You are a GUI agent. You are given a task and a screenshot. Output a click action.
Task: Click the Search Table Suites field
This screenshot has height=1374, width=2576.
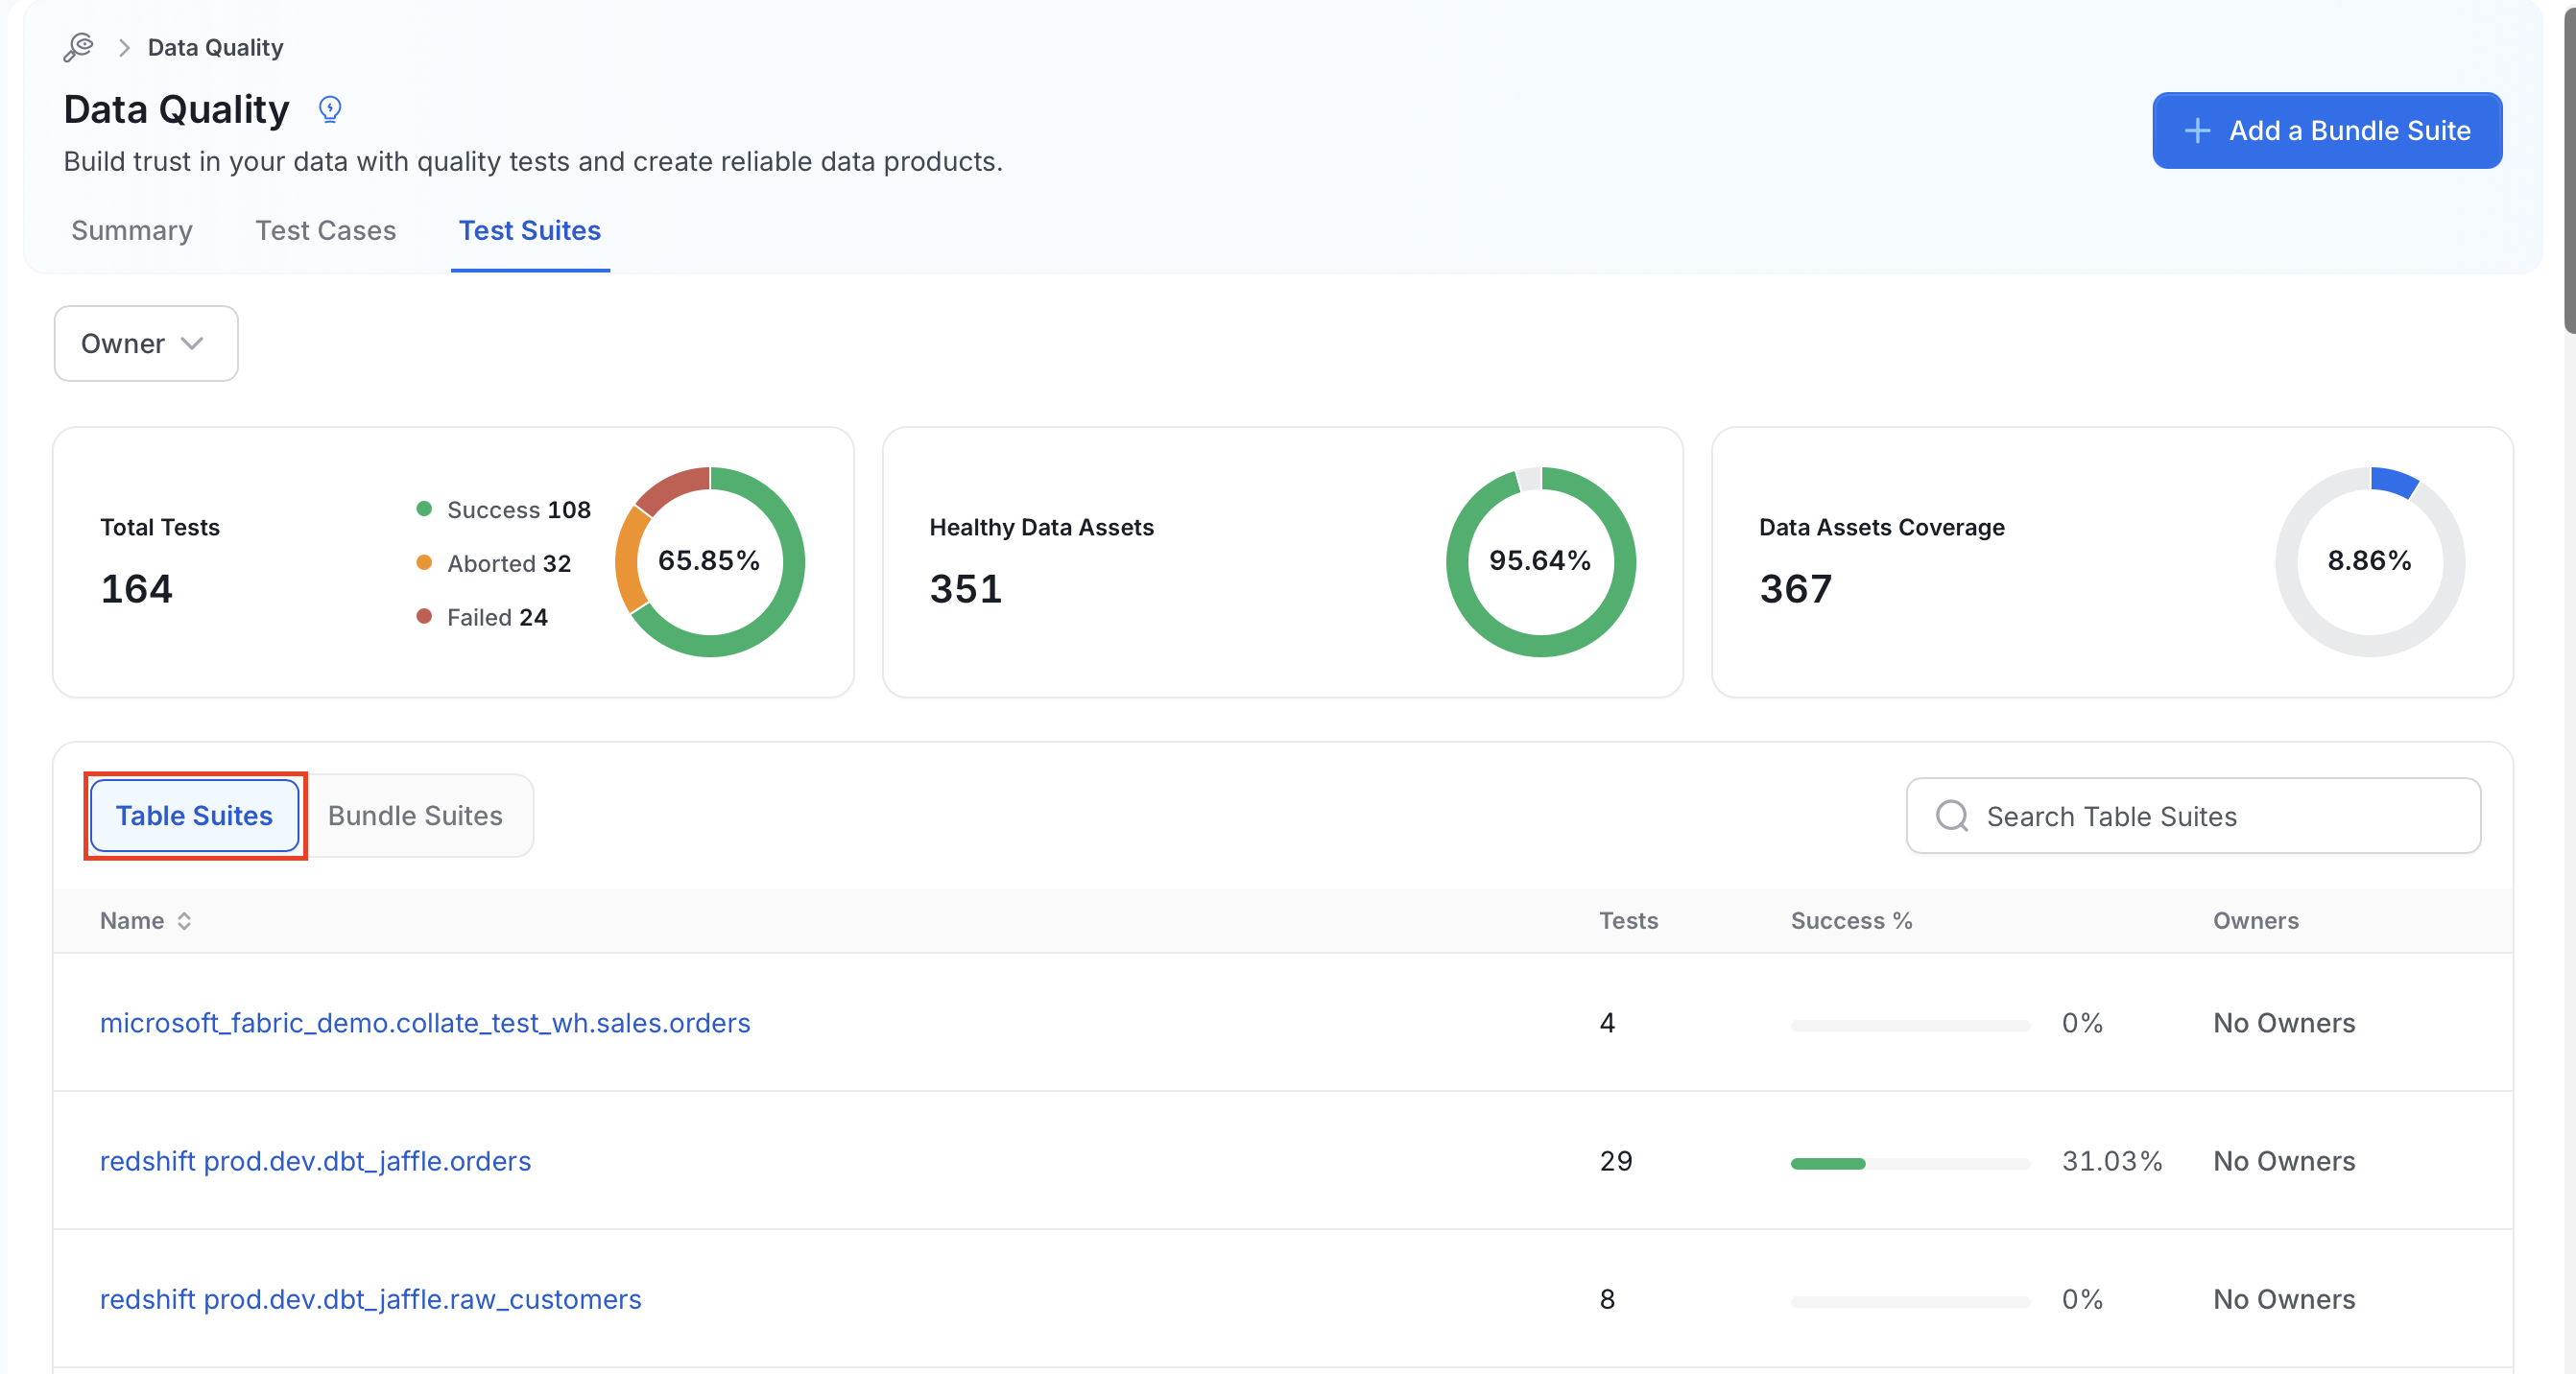(2193, 816)
